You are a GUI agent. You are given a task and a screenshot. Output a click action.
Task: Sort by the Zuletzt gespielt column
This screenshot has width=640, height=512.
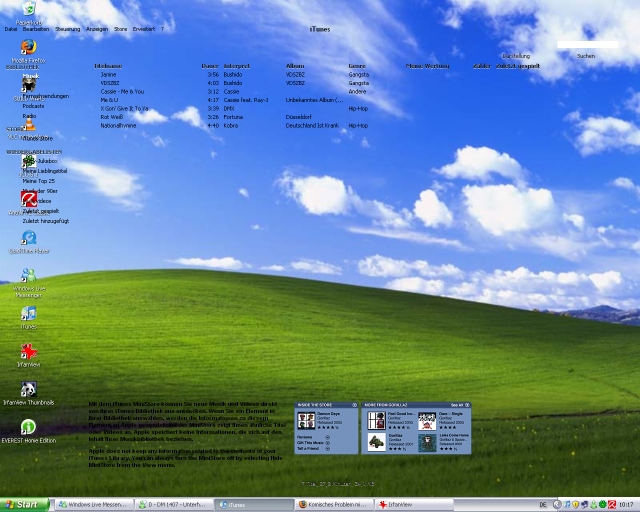tap(518, 66)
